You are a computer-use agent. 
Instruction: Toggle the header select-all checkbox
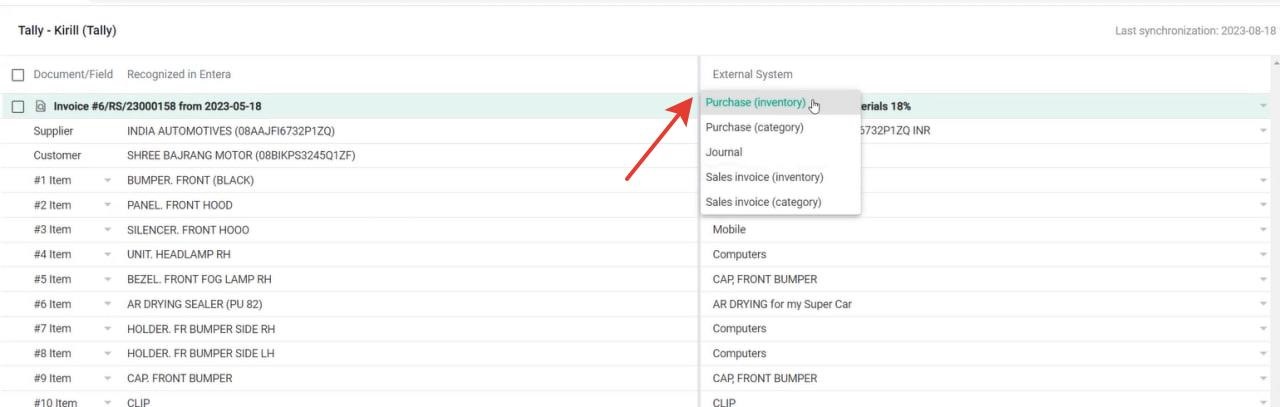pyautogui.click(x=18, y=75)
